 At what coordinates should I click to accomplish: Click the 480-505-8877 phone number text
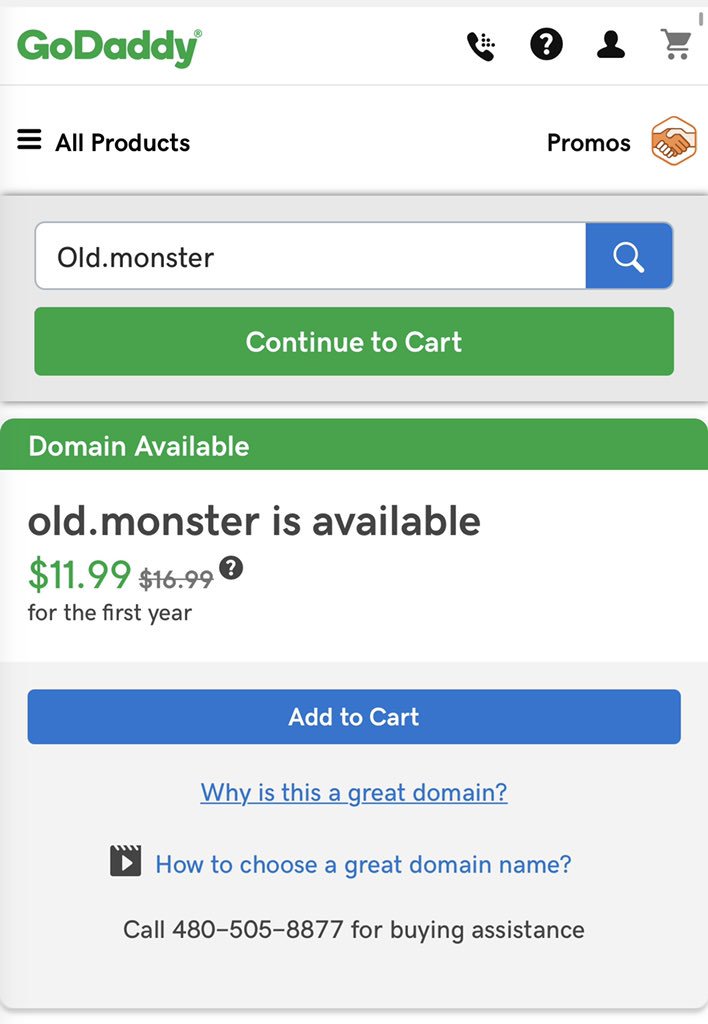click(x=257, y=929)
